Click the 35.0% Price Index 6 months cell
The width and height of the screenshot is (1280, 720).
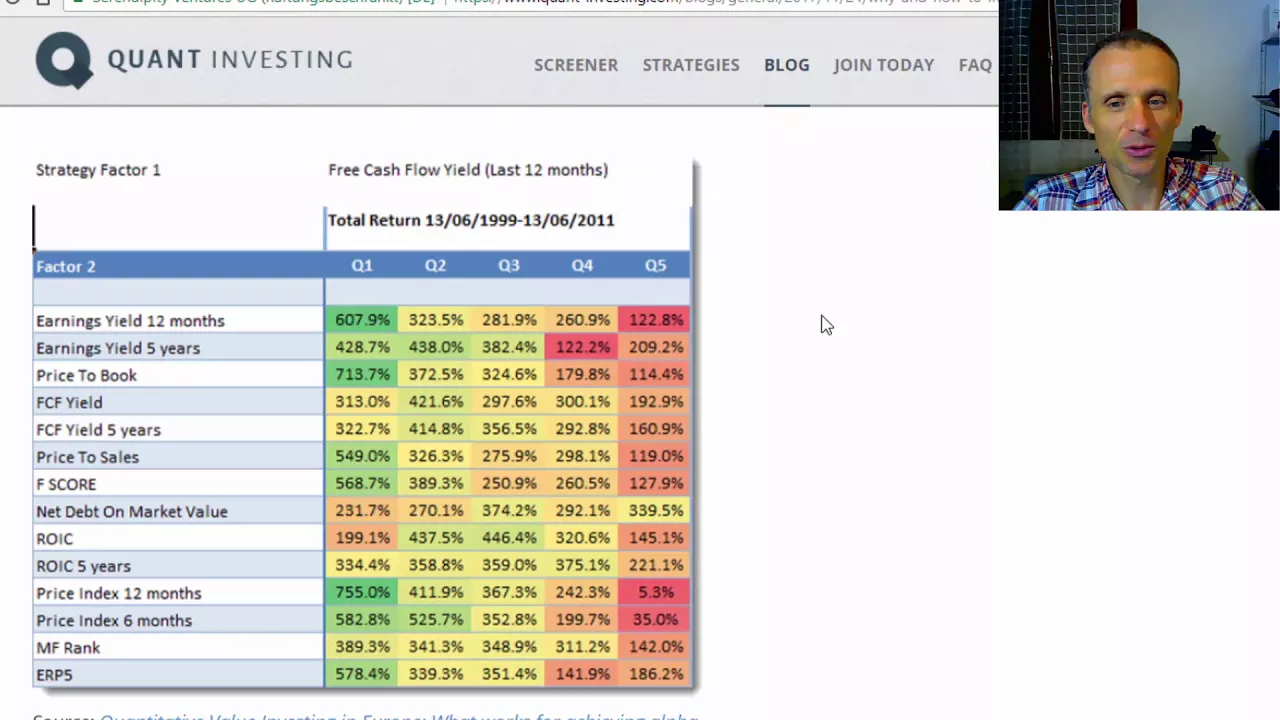click(x=655, y=619)
